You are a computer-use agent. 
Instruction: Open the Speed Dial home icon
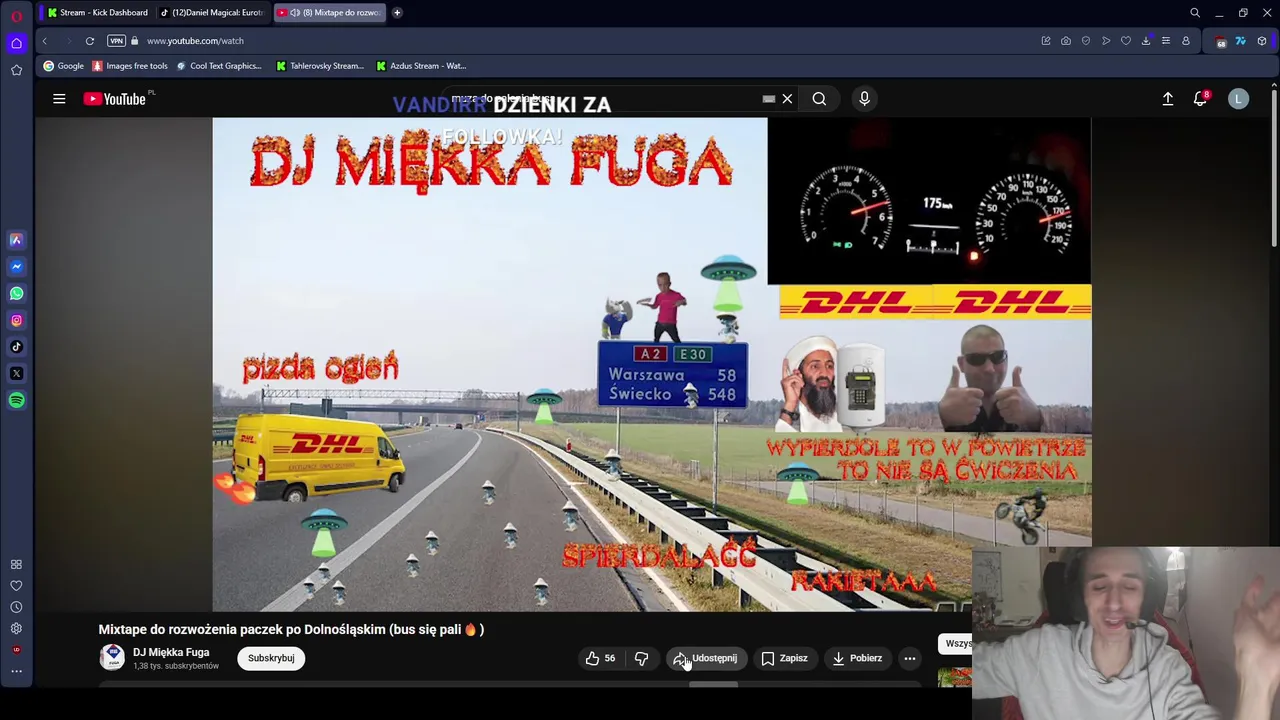(16, 43)
